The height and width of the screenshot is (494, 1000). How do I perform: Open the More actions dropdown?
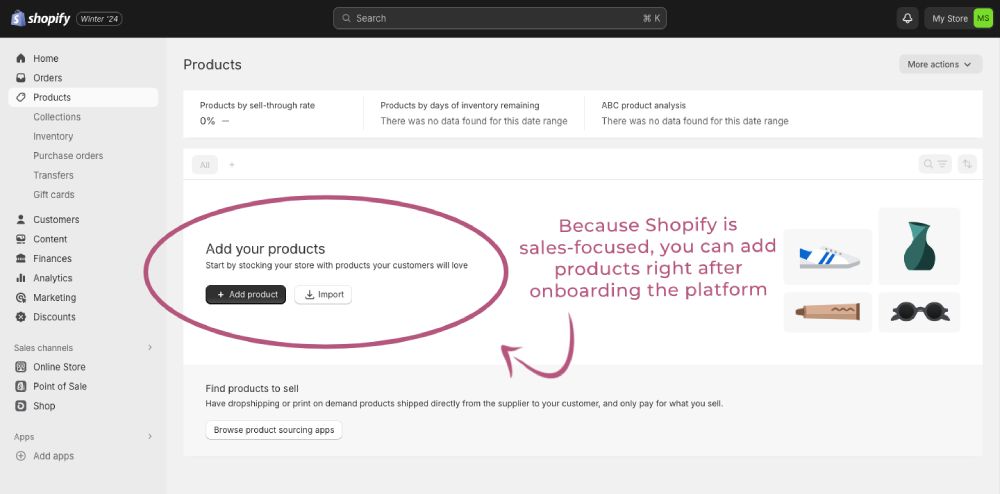point(941,64)
